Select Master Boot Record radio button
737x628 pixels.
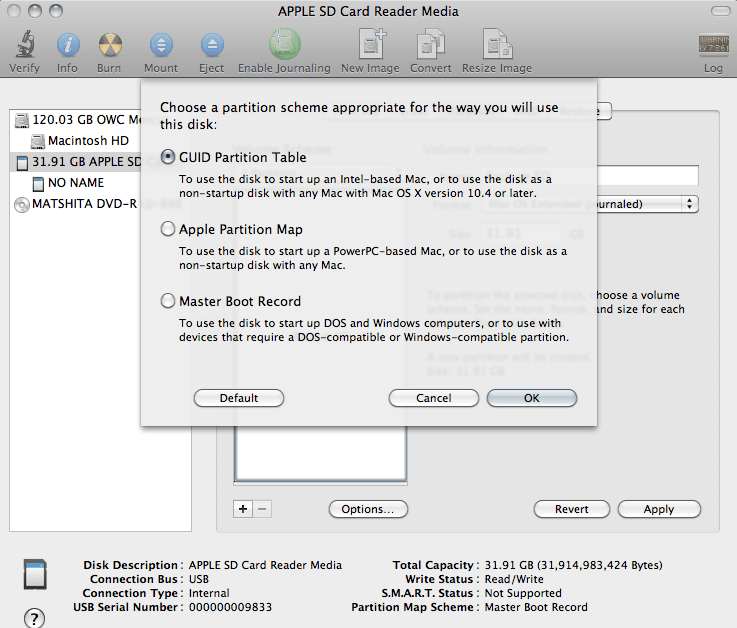click(x=168, y=301)
